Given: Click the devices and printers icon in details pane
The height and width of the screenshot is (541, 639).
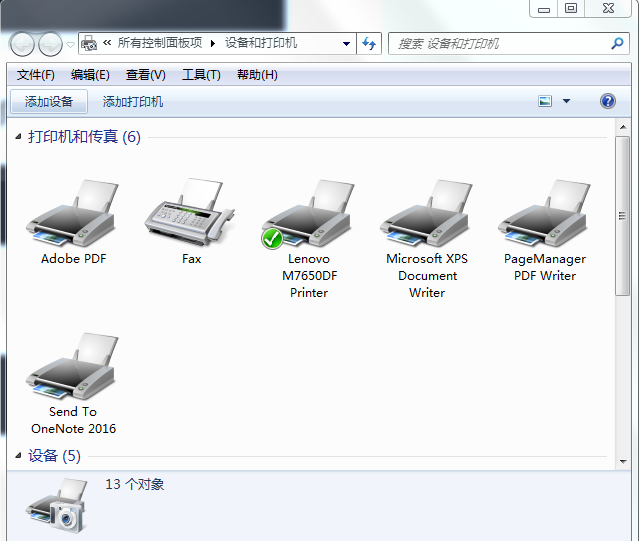Looking at the screenshot, I should (x=57, y=505).
